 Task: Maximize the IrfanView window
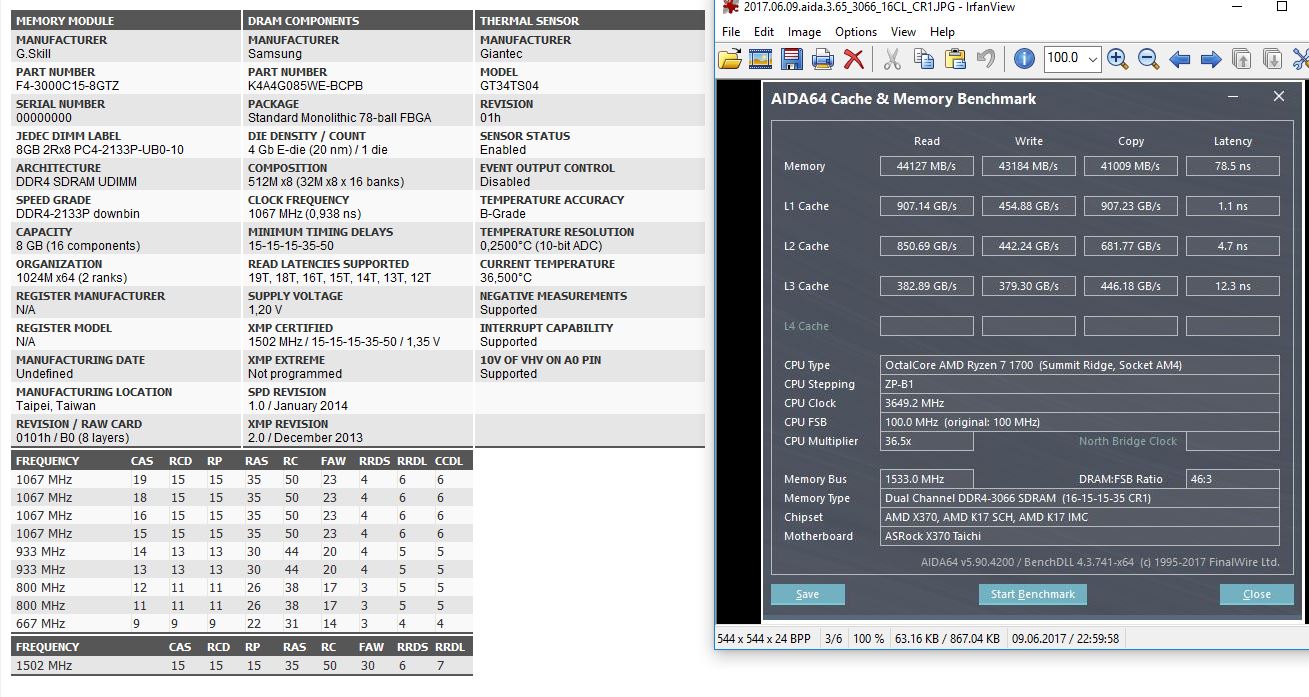click(x=1281, y=7)
